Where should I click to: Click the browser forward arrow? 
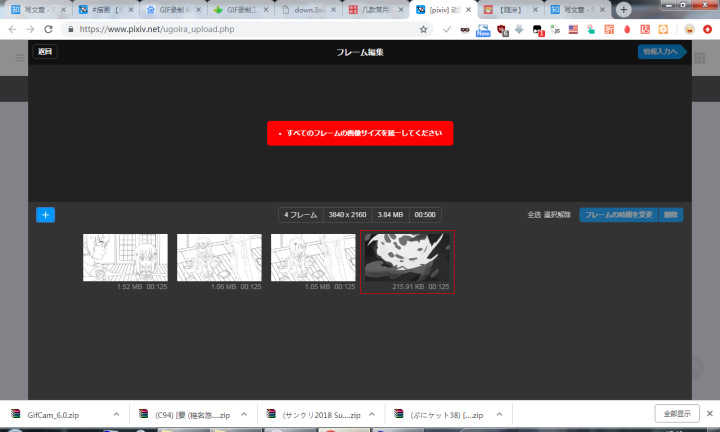(30, 29)
